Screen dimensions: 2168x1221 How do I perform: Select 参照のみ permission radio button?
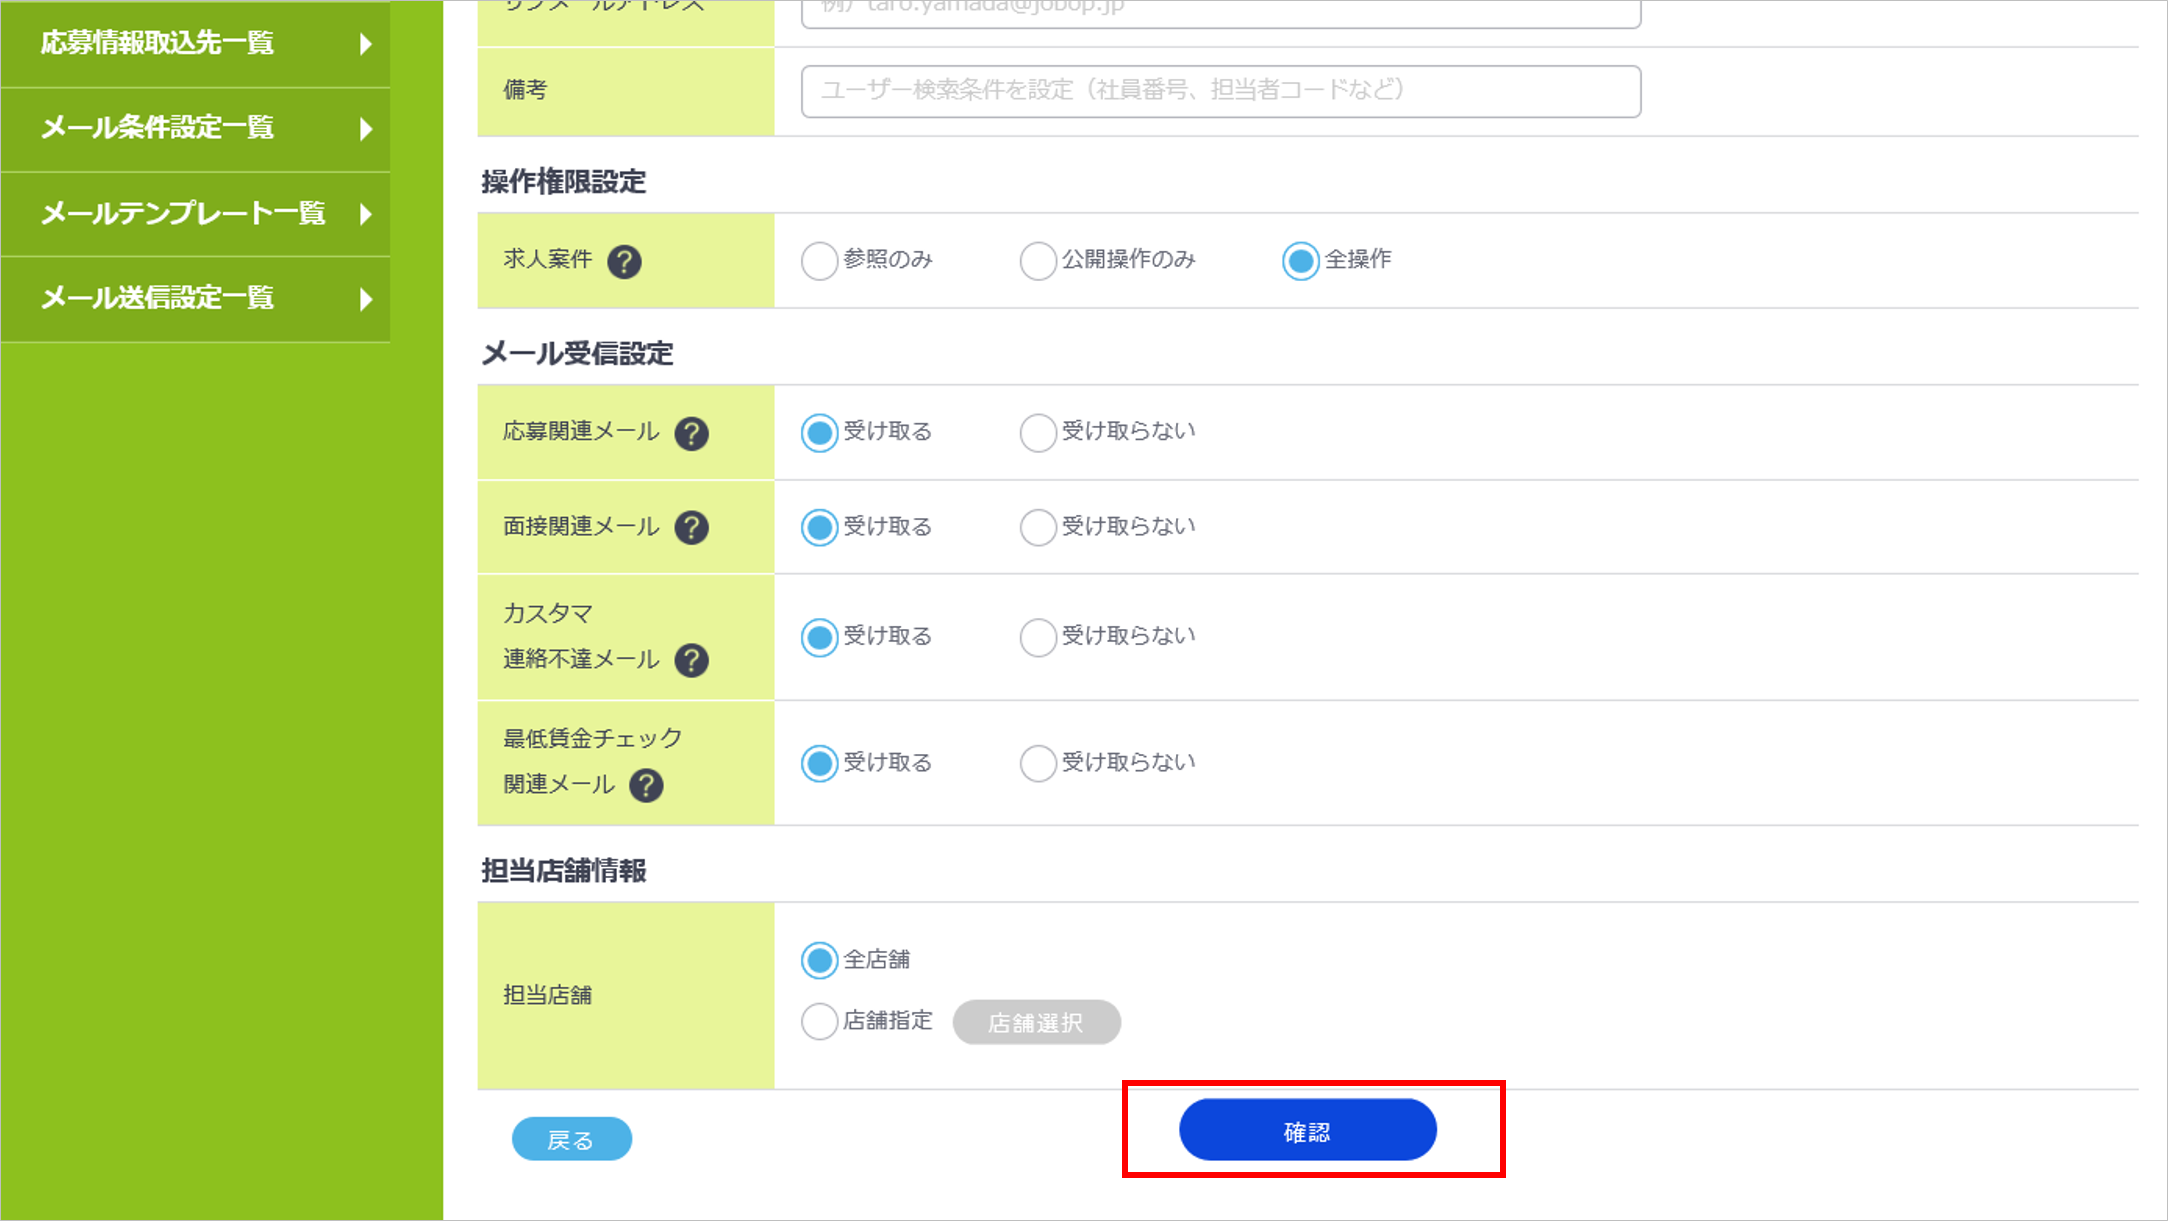819,261
